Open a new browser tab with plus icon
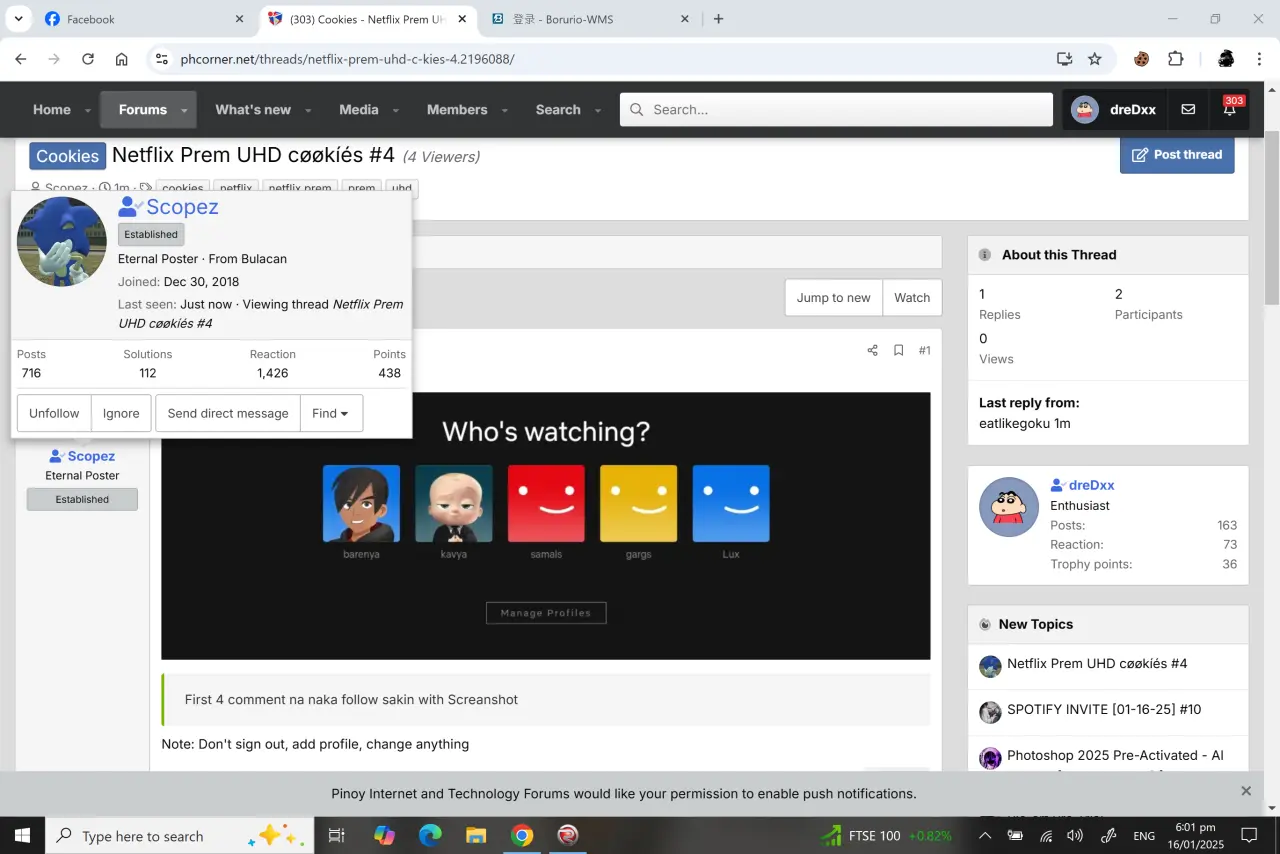 tap(718, 19)
